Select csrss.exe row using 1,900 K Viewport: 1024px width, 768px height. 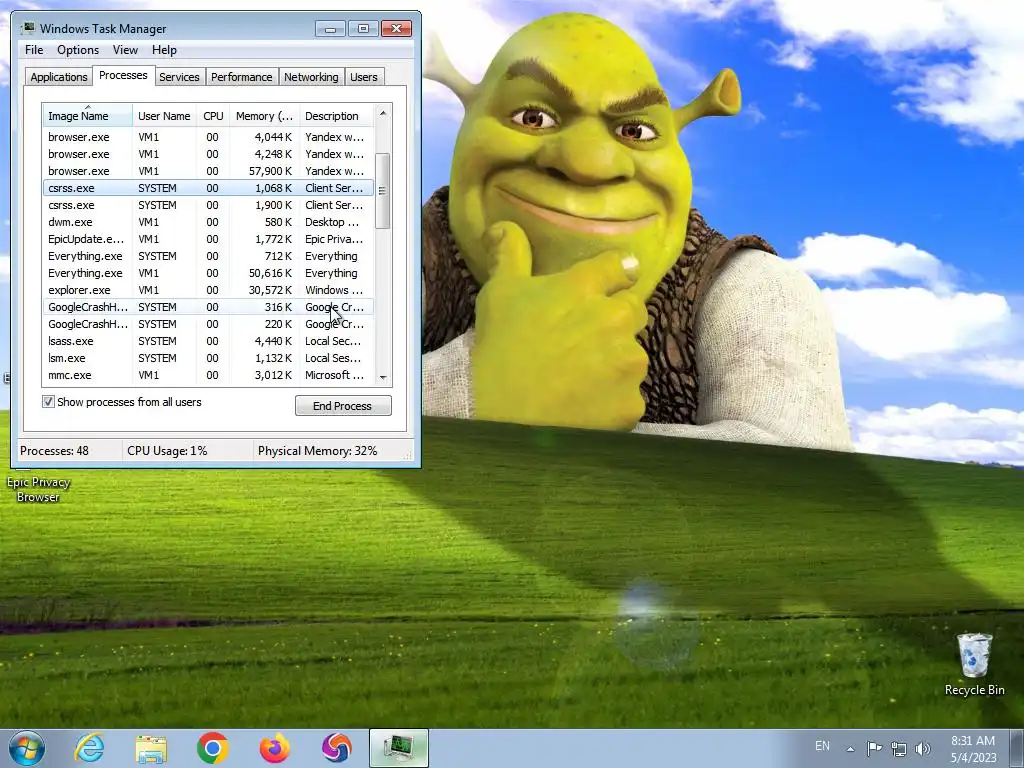point(208,205)
